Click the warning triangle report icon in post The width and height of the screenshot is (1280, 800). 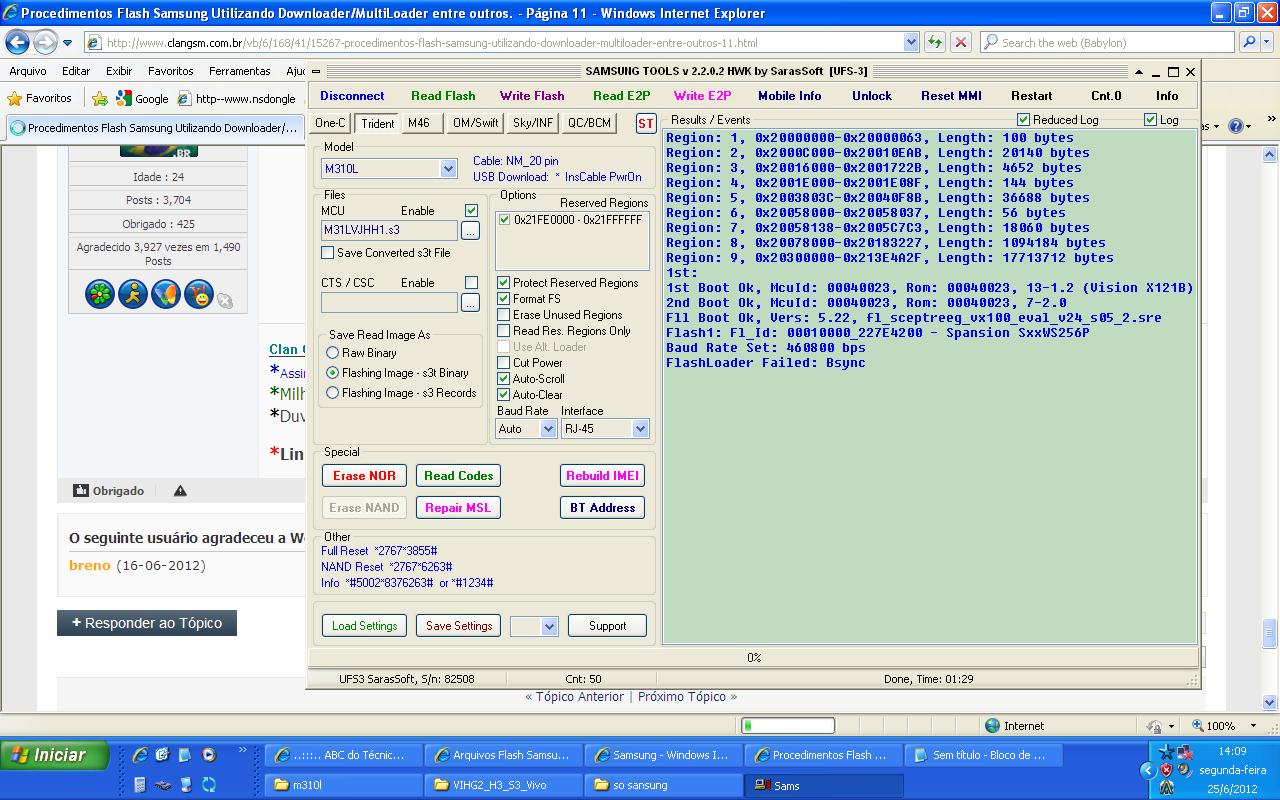180,491
